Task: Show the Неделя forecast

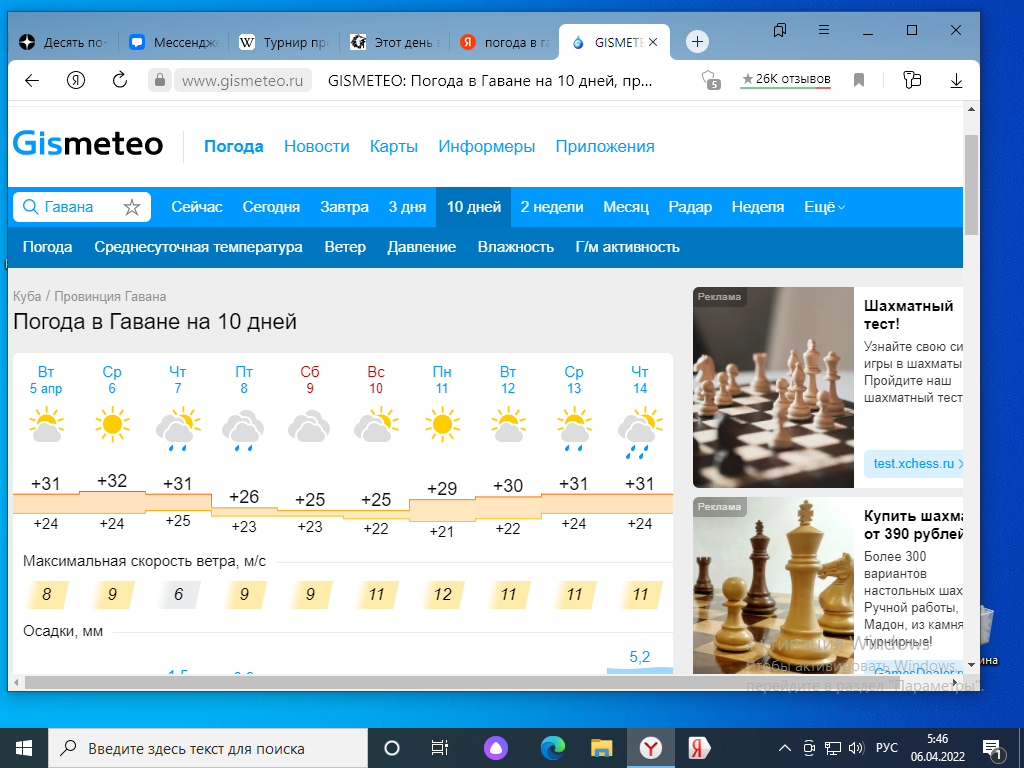Action: [758, 207]
